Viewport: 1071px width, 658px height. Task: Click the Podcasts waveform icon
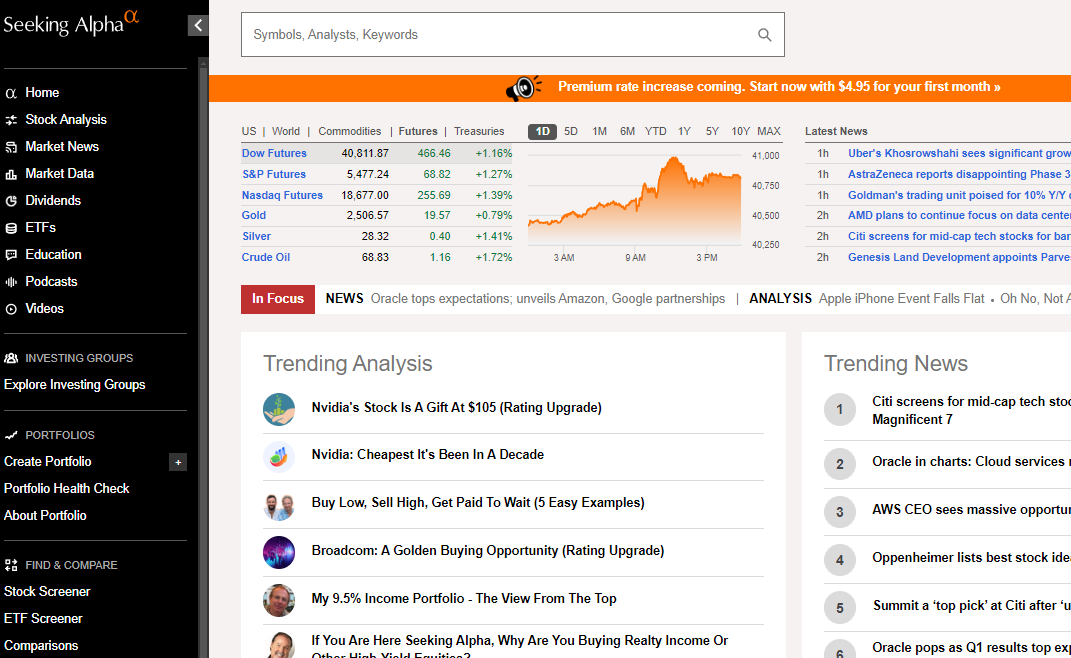tap(11, 282)
